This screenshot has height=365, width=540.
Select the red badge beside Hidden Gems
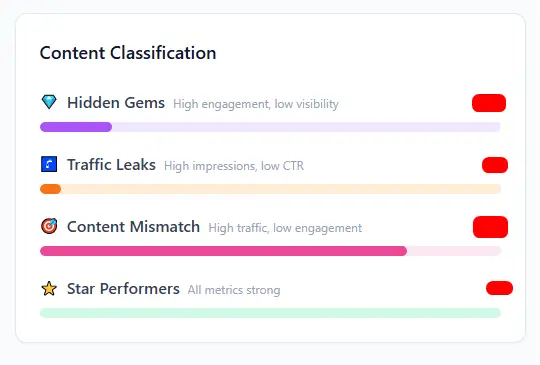(489, 103)
